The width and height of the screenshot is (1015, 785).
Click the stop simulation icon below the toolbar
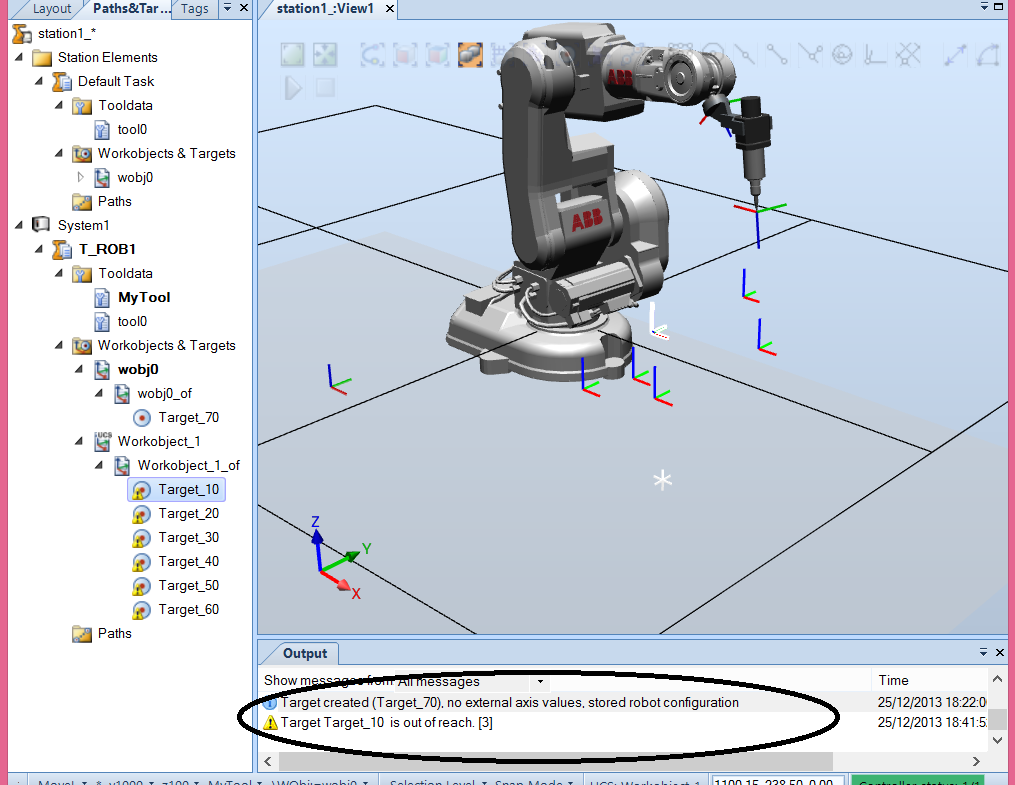point(325,87)
